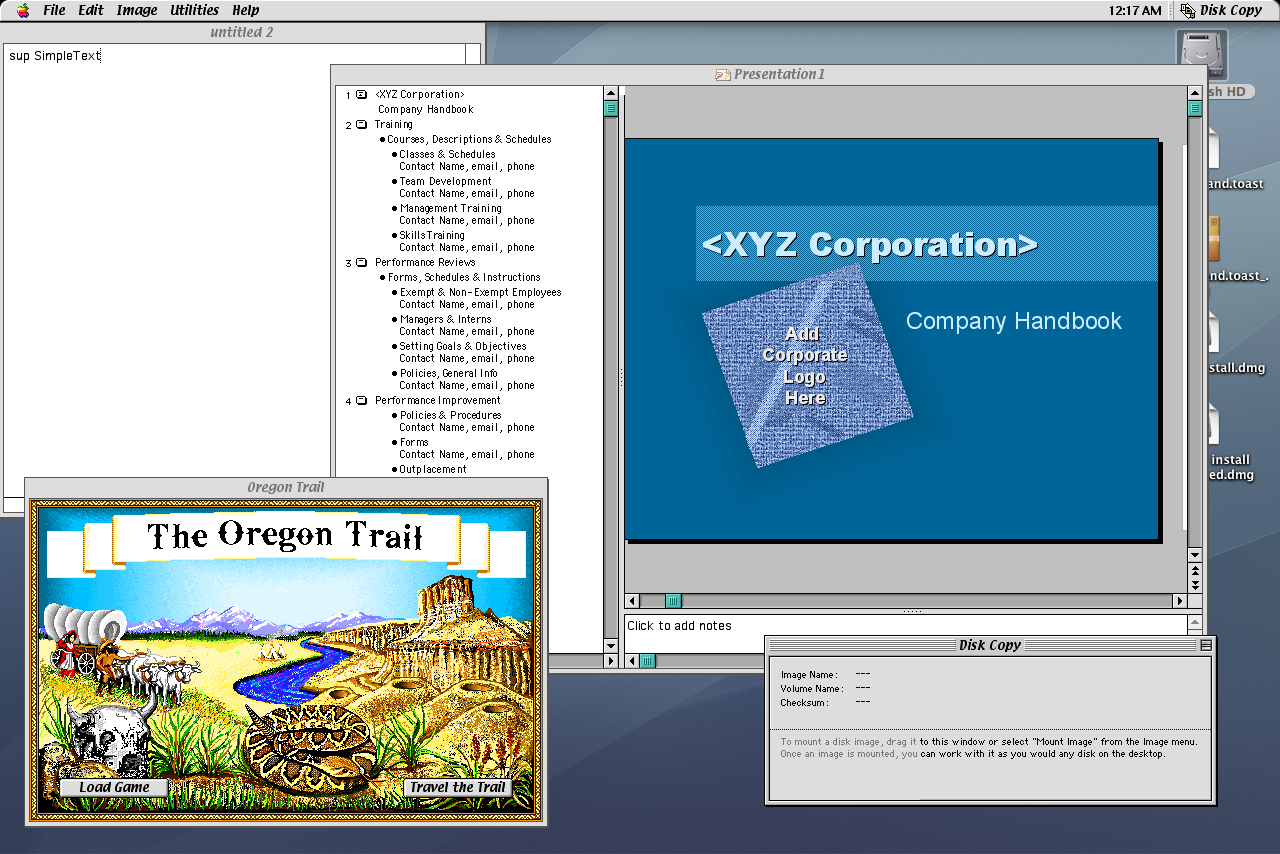Click the Presentation1 document icon in the title bar
The height and width of the screenshot is (854, 1280).
coord(722,73)
